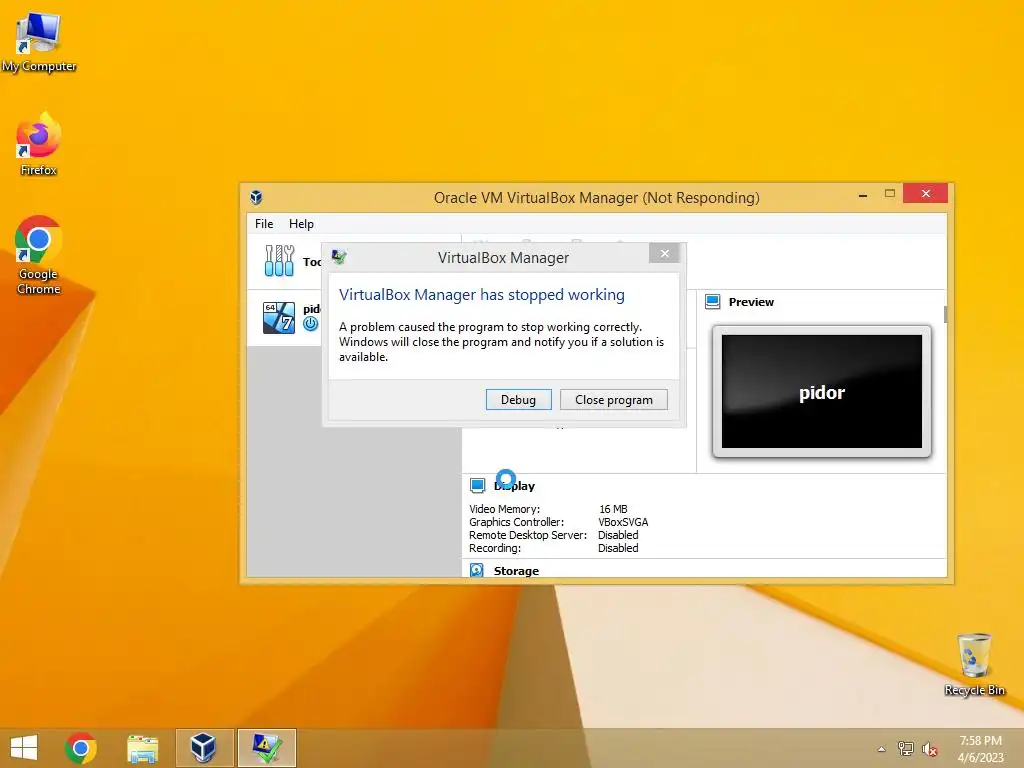The height and width of the screenshot is (768, 1024).
Task: Click the Recording label in Display section
Action: click(494, 548)
